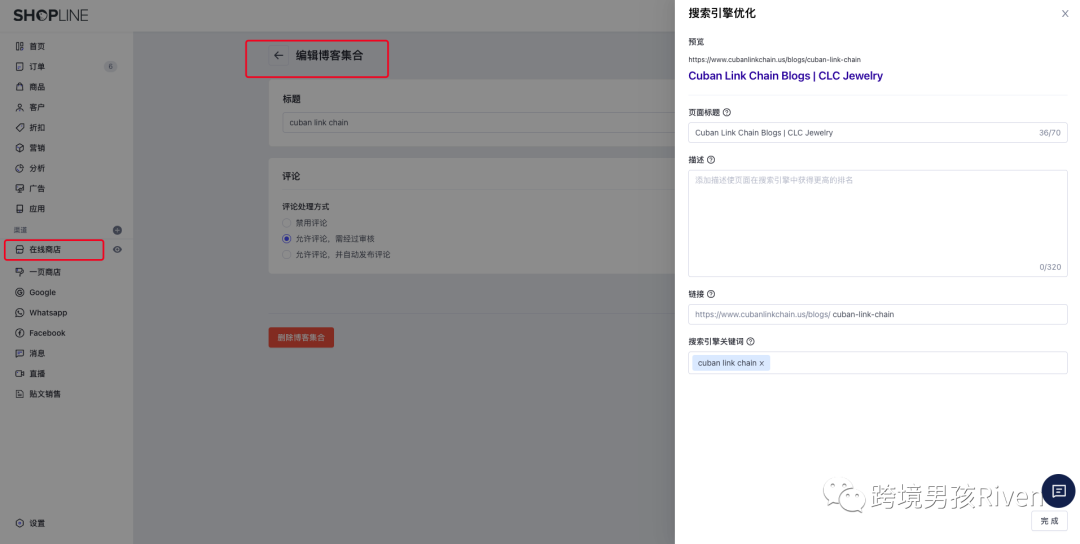Click the 搜索引擎关键词 keywords field
This screenshot has width=1080, height=544.
[878, 363]
